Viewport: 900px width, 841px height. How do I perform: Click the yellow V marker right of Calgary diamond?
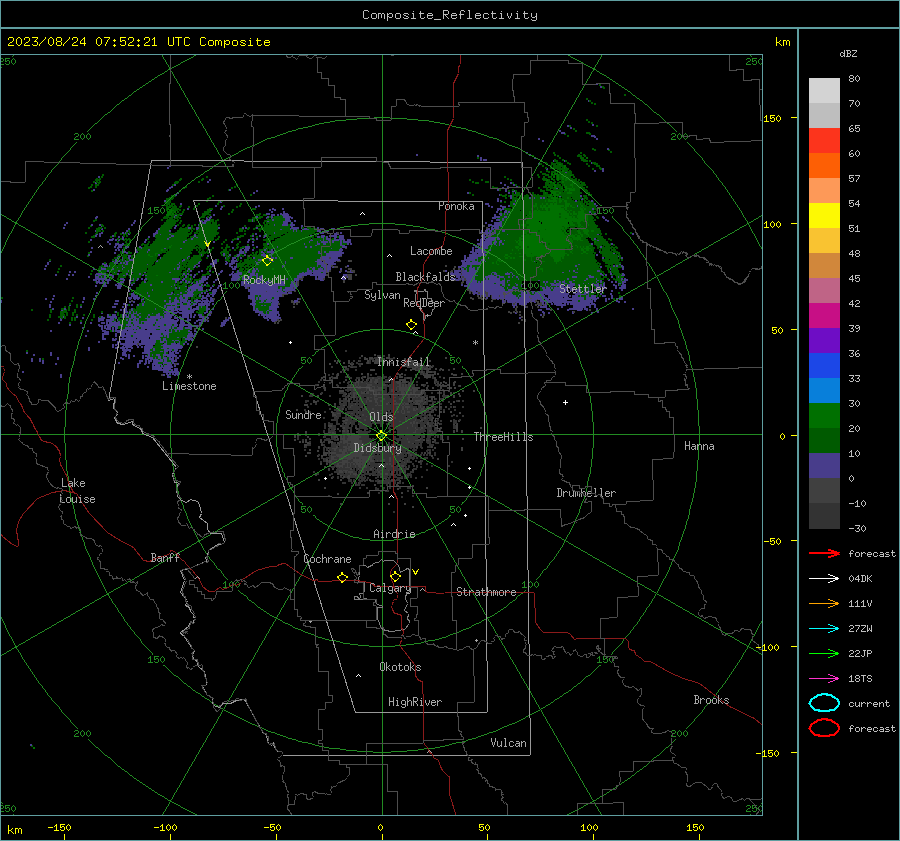(x=416, y=572)
